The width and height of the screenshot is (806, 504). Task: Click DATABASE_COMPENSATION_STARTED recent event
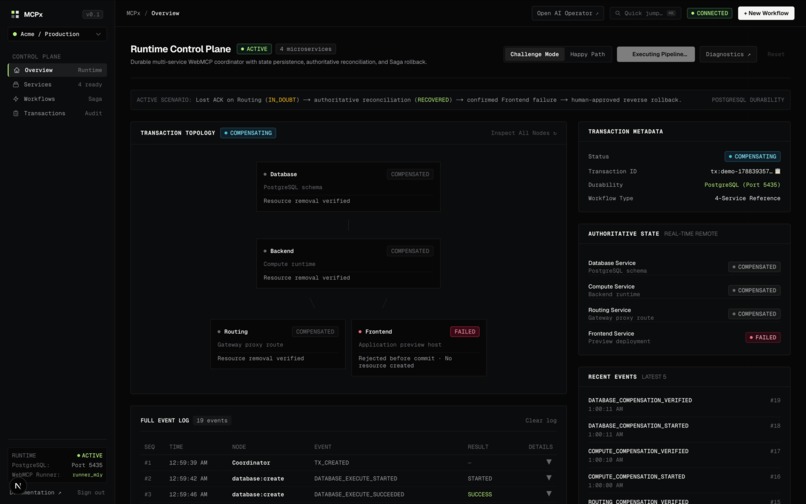tap(684, 430)
